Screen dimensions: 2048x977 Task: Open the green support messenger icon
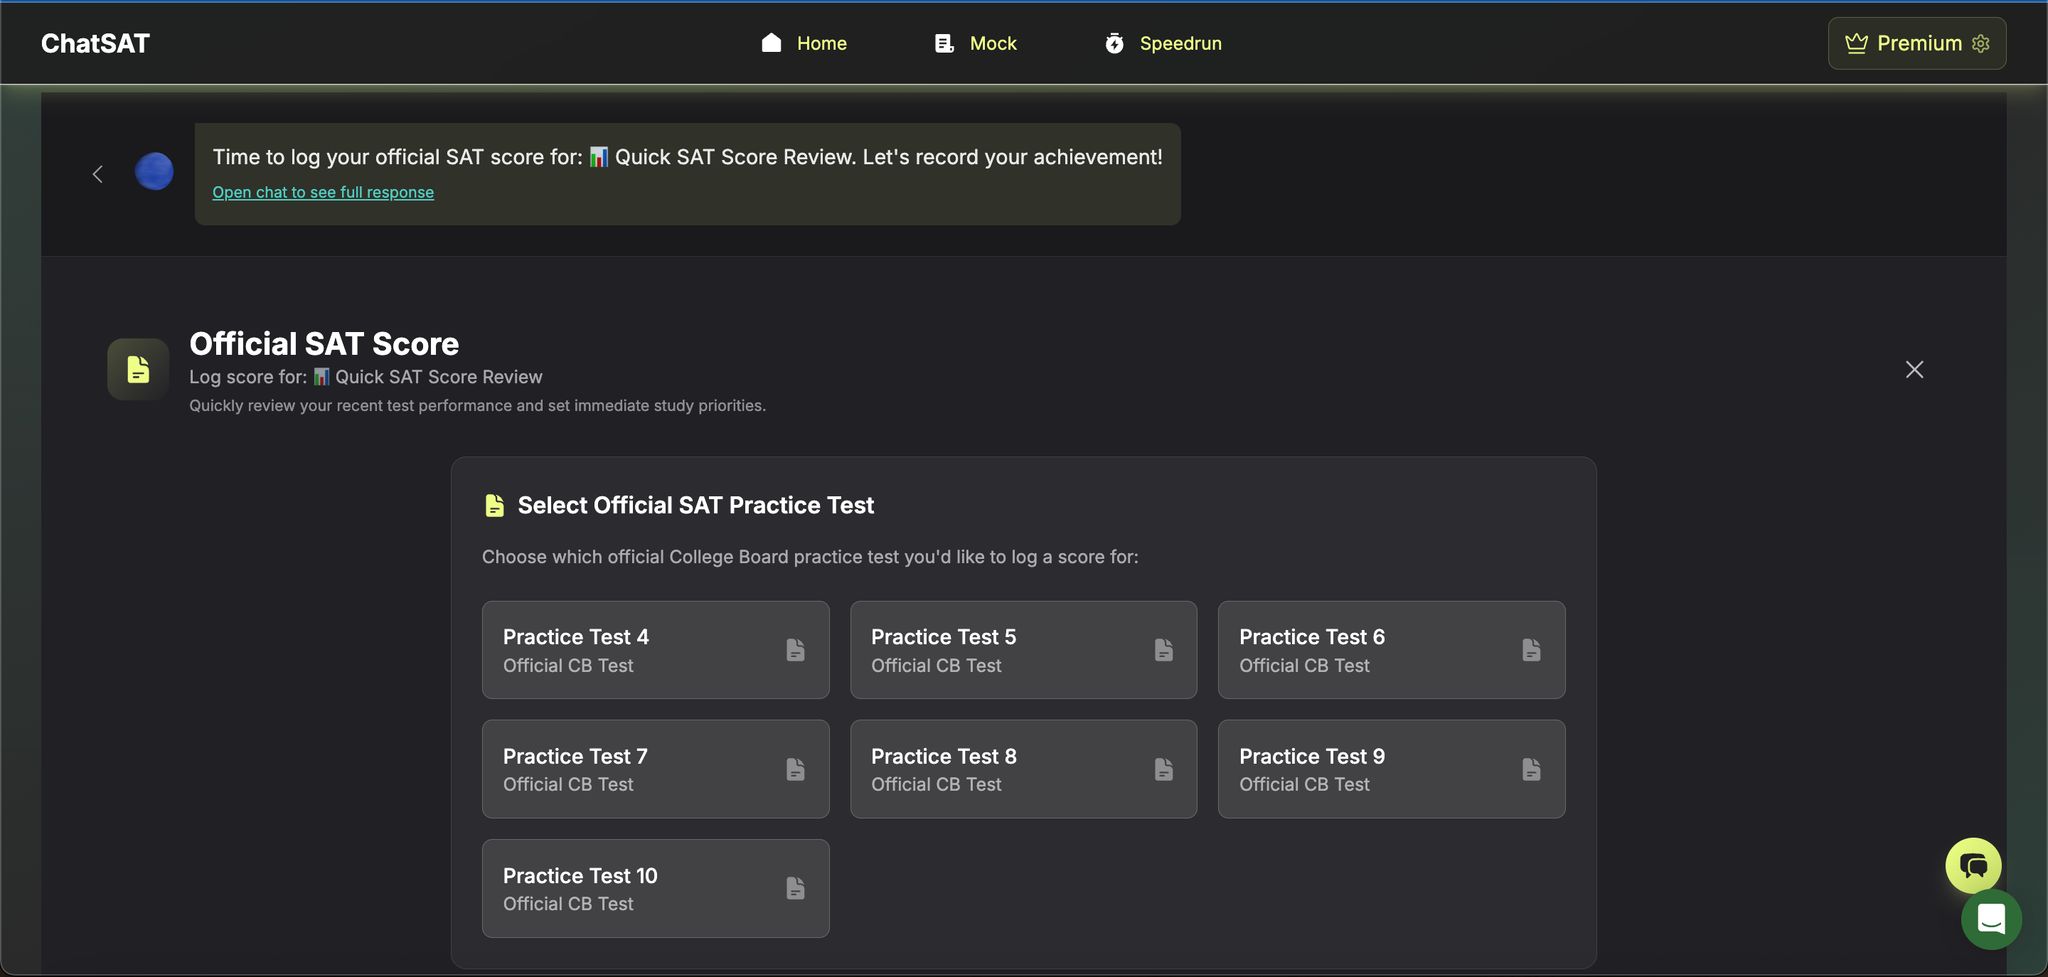[x=1991, y=919]
